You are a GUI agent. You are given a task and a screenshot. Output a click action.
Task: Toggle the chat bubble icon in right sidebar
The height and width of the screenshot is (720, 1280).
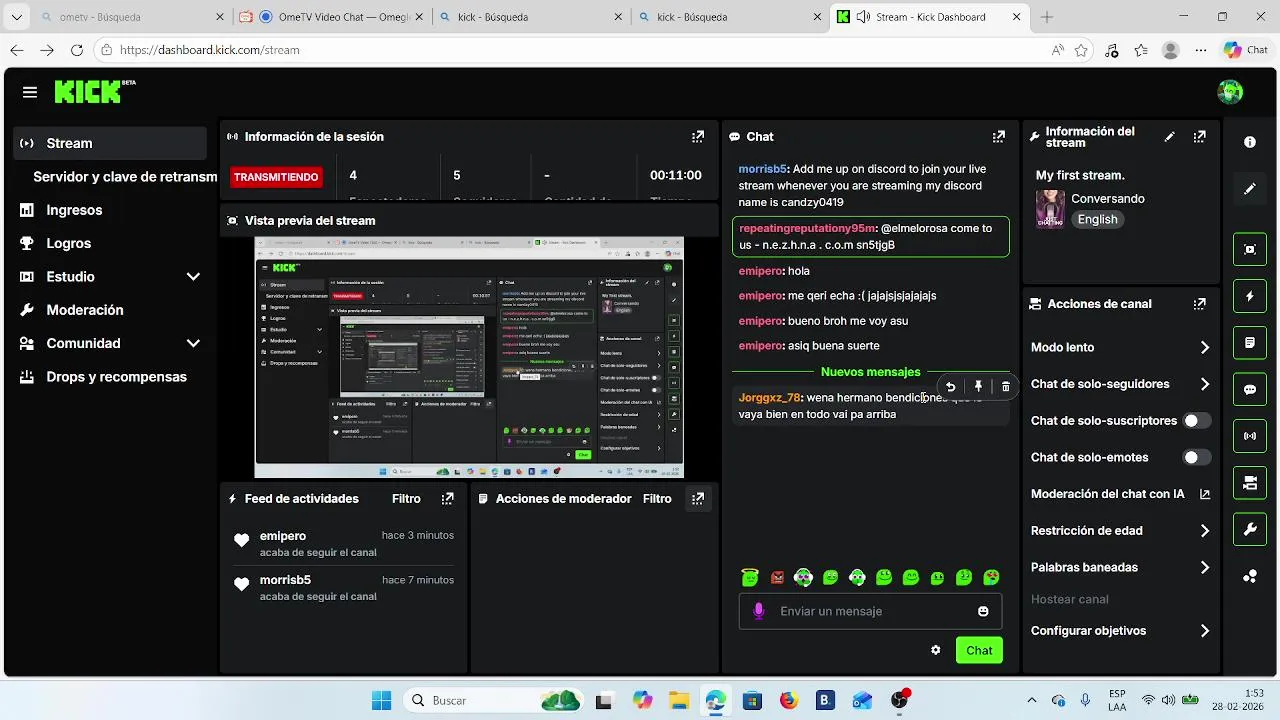(1250, 390)
